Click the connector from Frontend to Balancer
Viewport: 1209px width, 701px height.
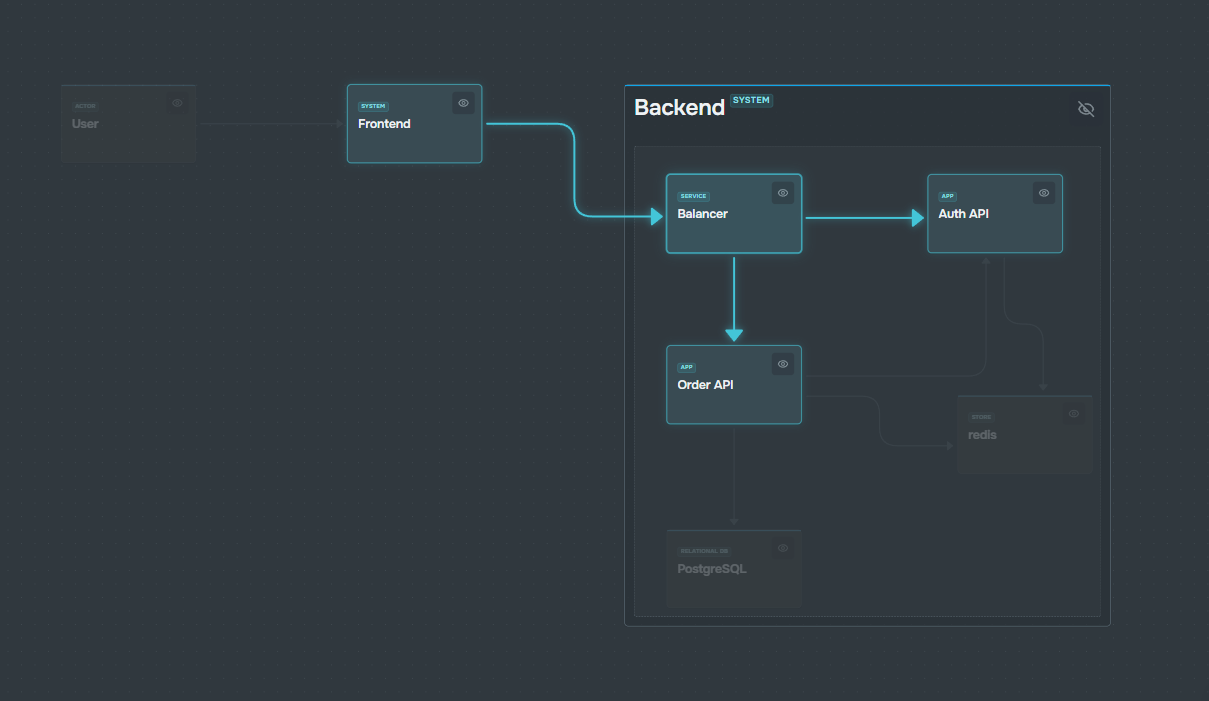point(575,170)
